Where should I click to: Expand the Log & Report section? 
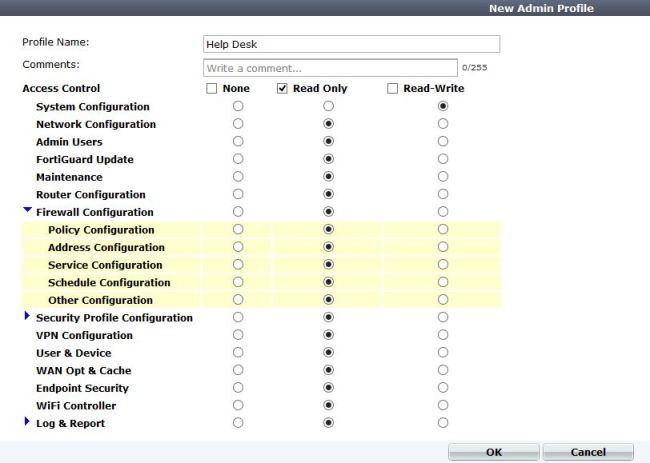pos(27,422)
